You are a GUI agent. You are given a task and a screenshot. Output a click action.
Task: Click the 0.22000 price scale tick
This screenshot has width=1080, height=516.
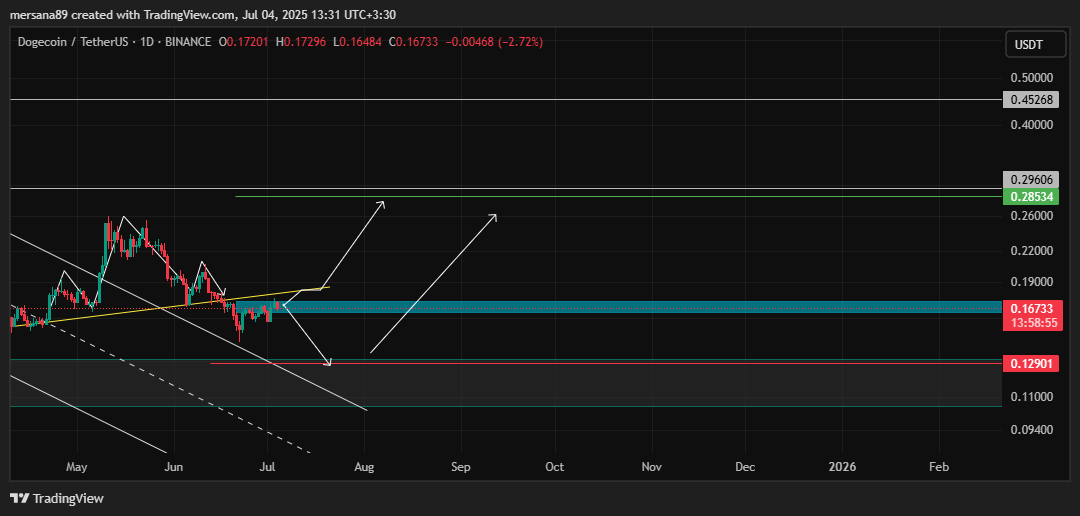pos(1030,252)
